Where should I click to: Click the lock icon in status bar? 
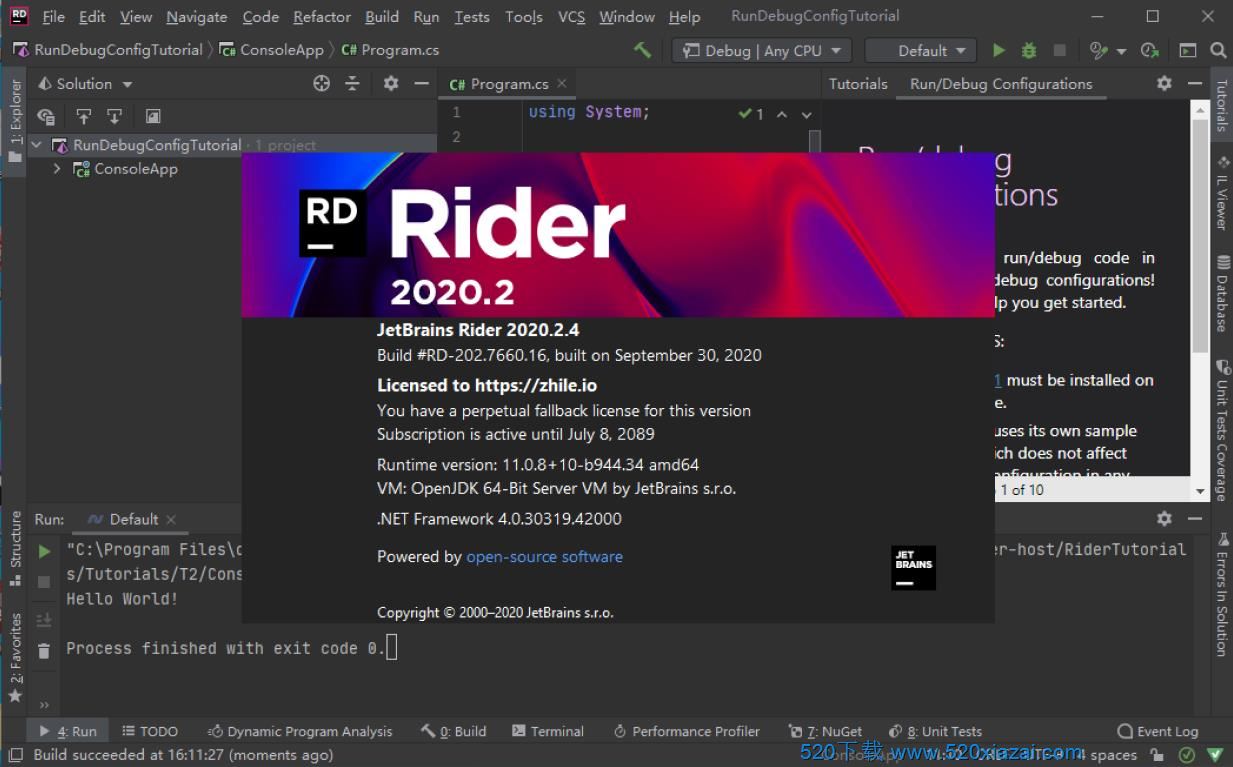point(1157,755)
